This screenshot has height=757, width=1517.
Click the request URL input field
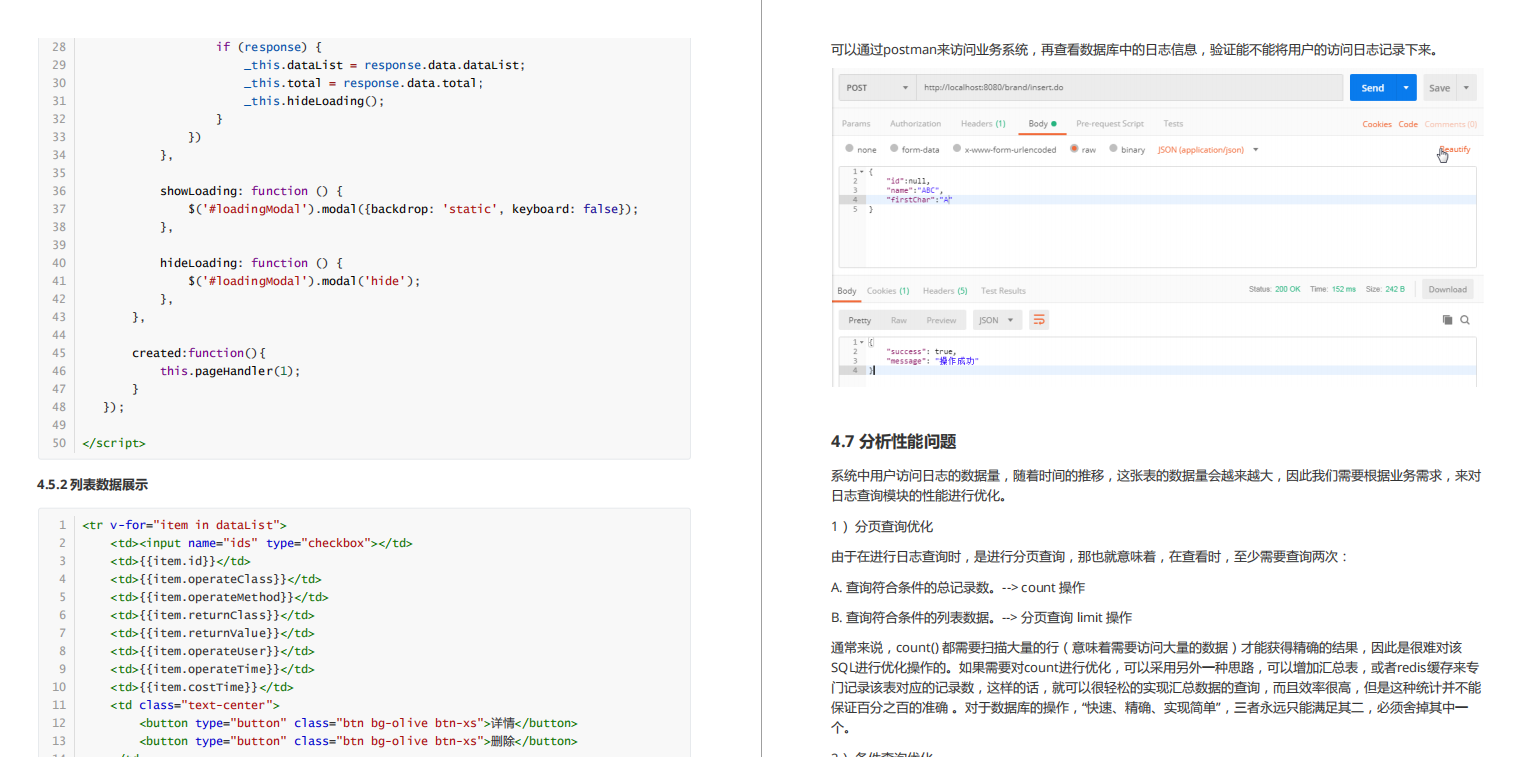(x=1129, y=88)
